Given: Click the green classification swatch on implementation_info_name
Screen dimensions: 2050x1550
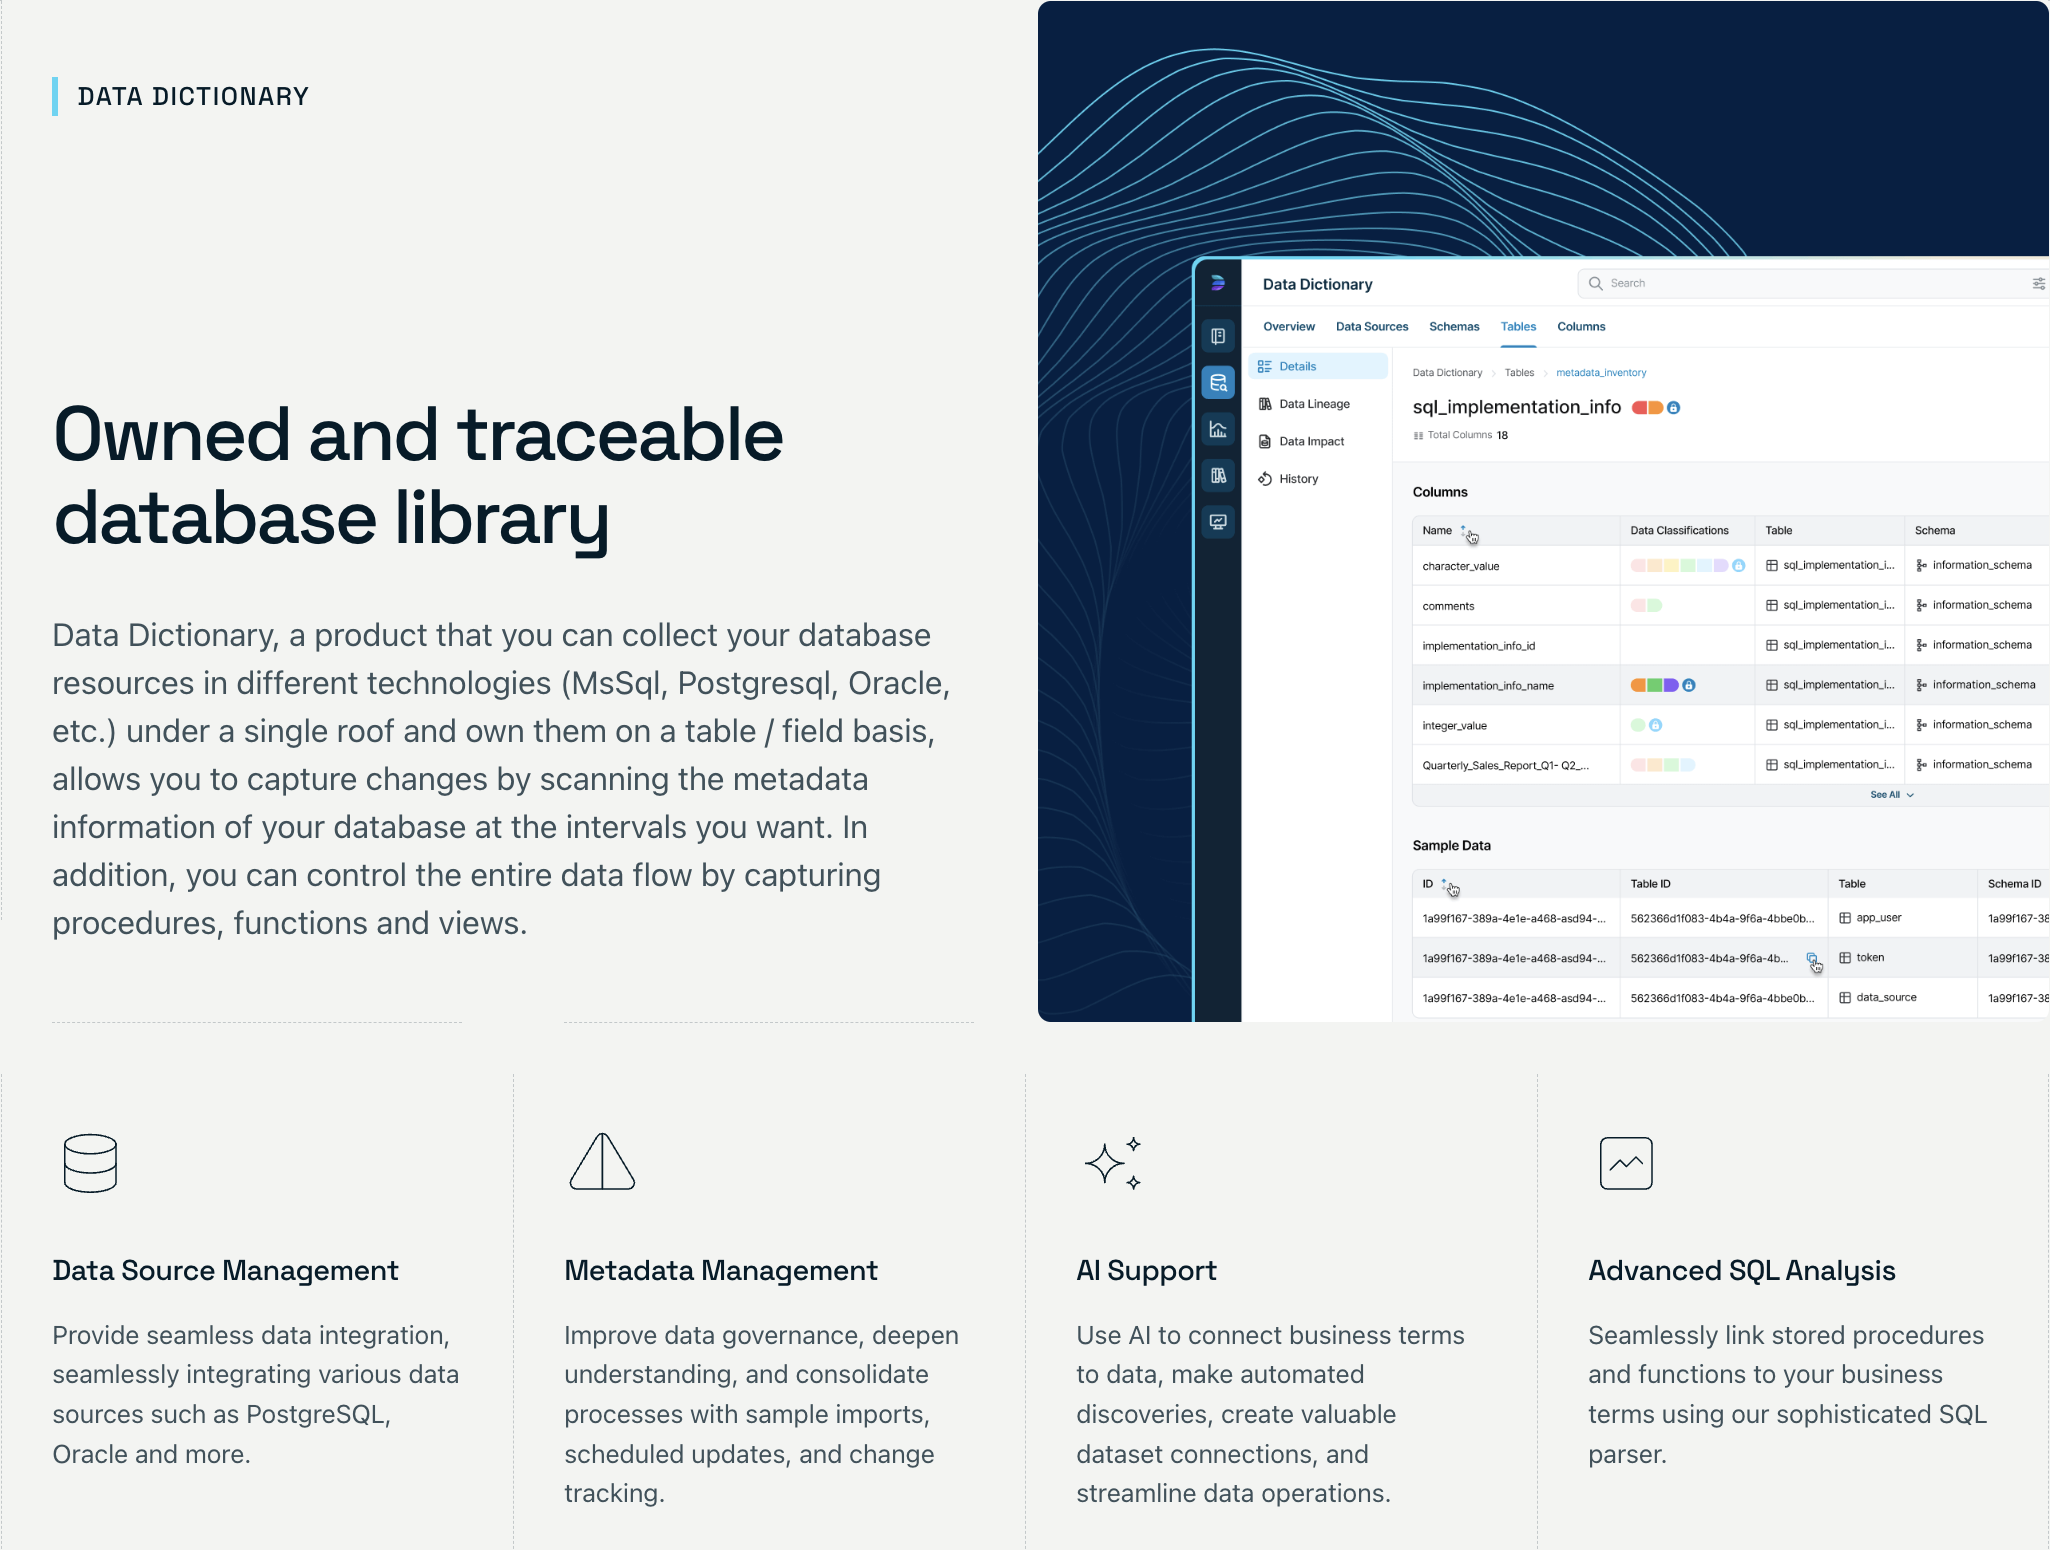Looking at the screenshot, I should 1655,685.
